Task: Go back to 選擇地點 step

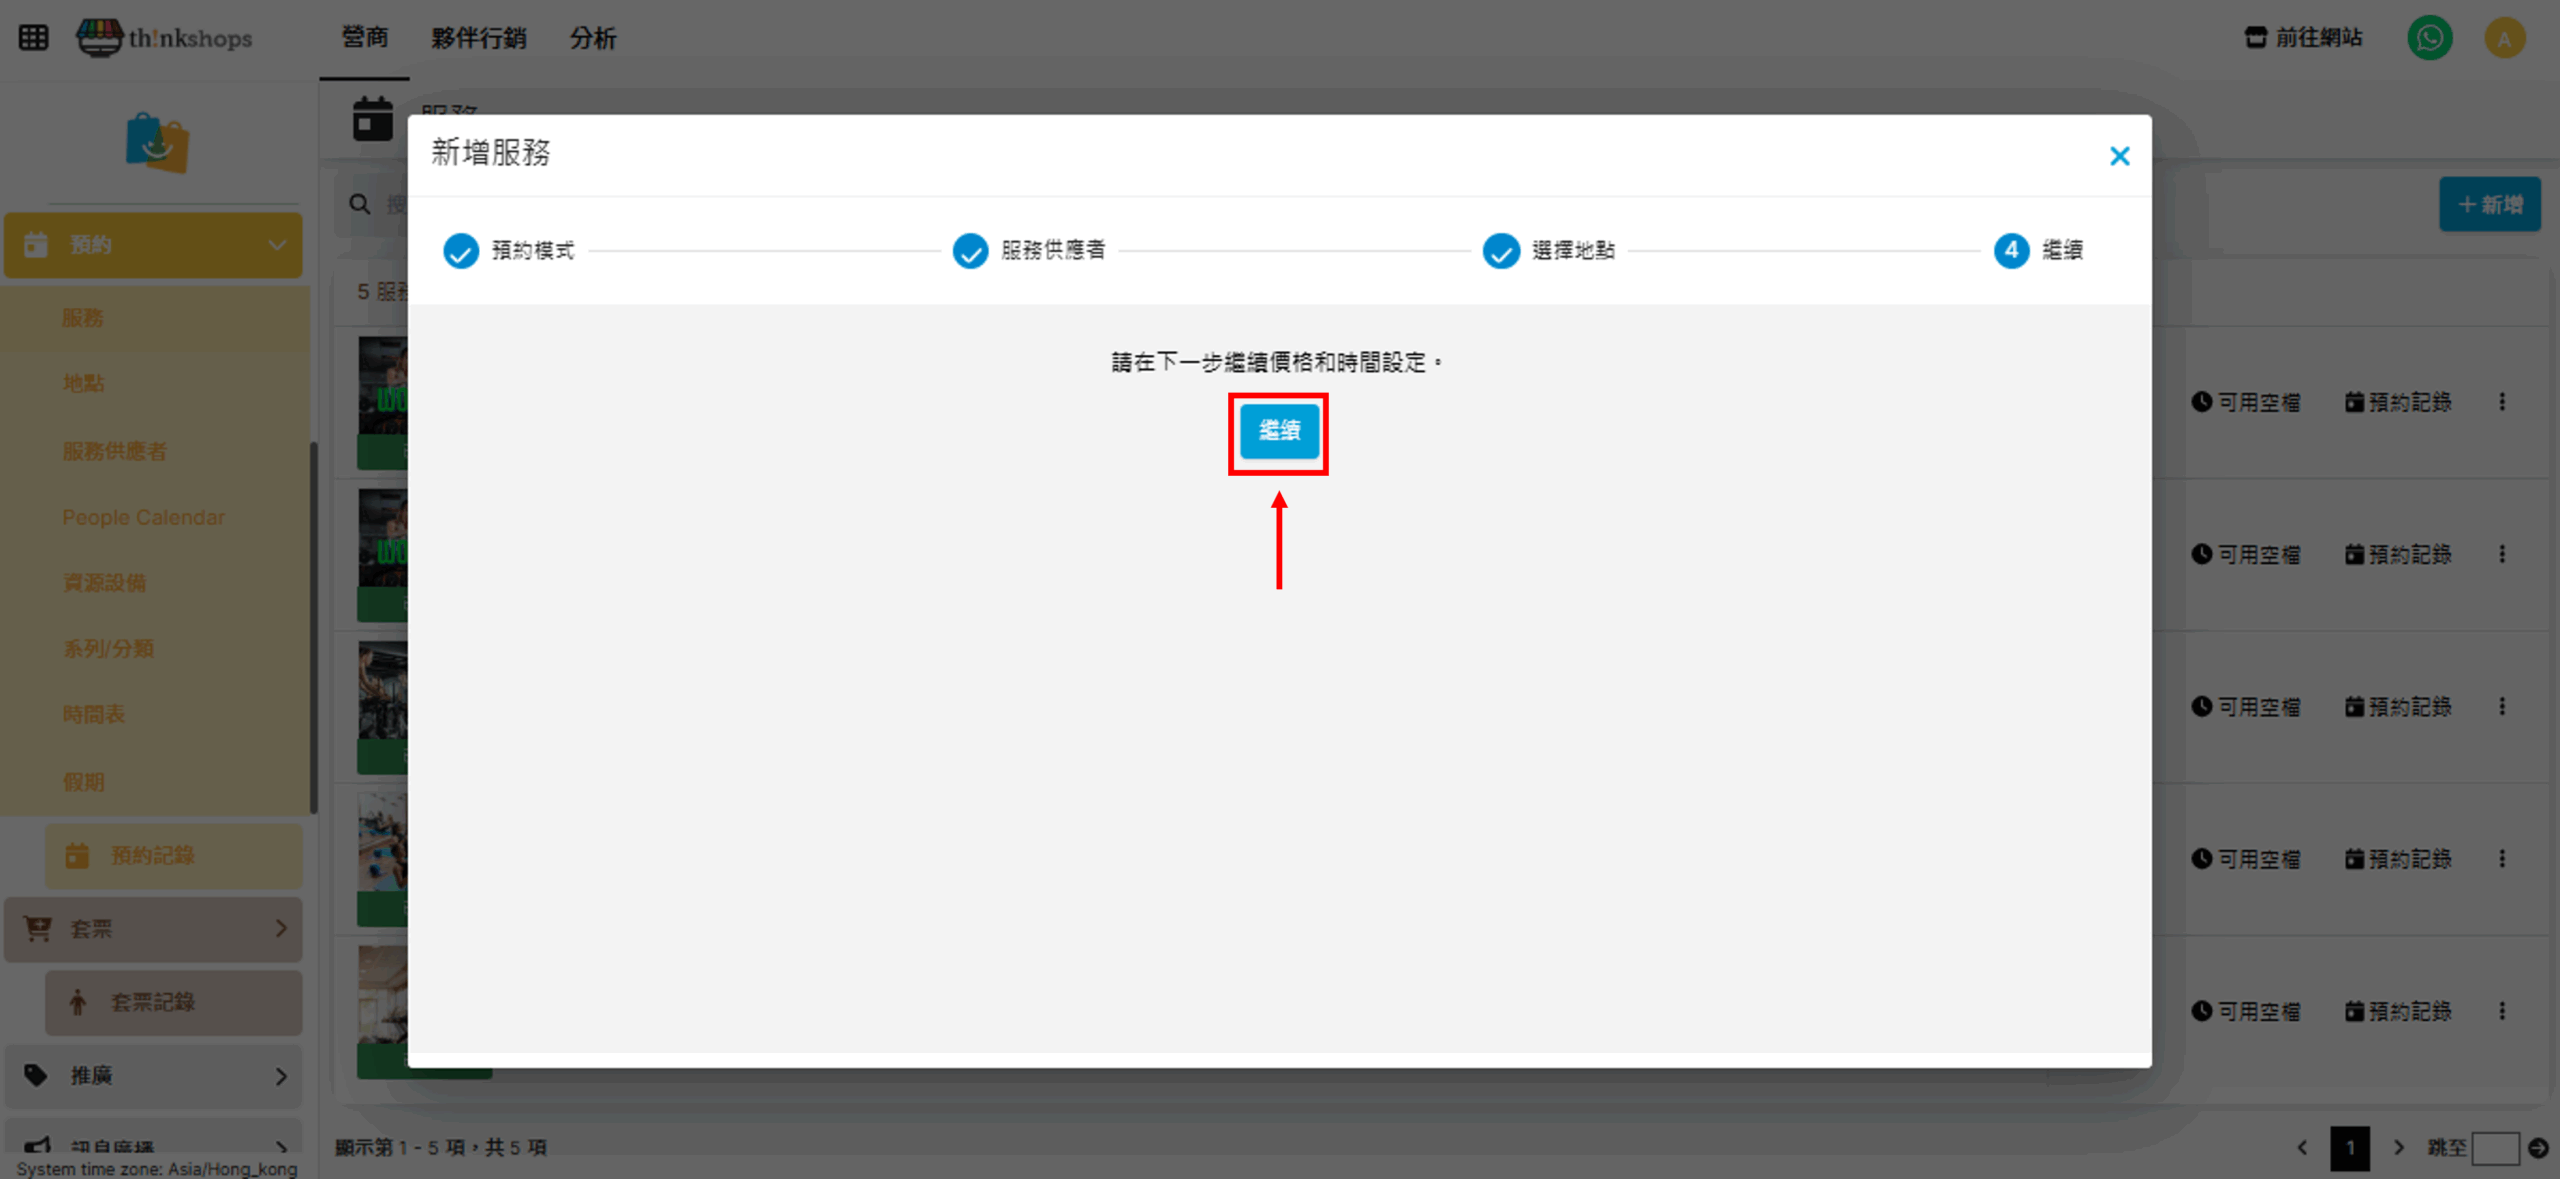Action: (1501, 250)
